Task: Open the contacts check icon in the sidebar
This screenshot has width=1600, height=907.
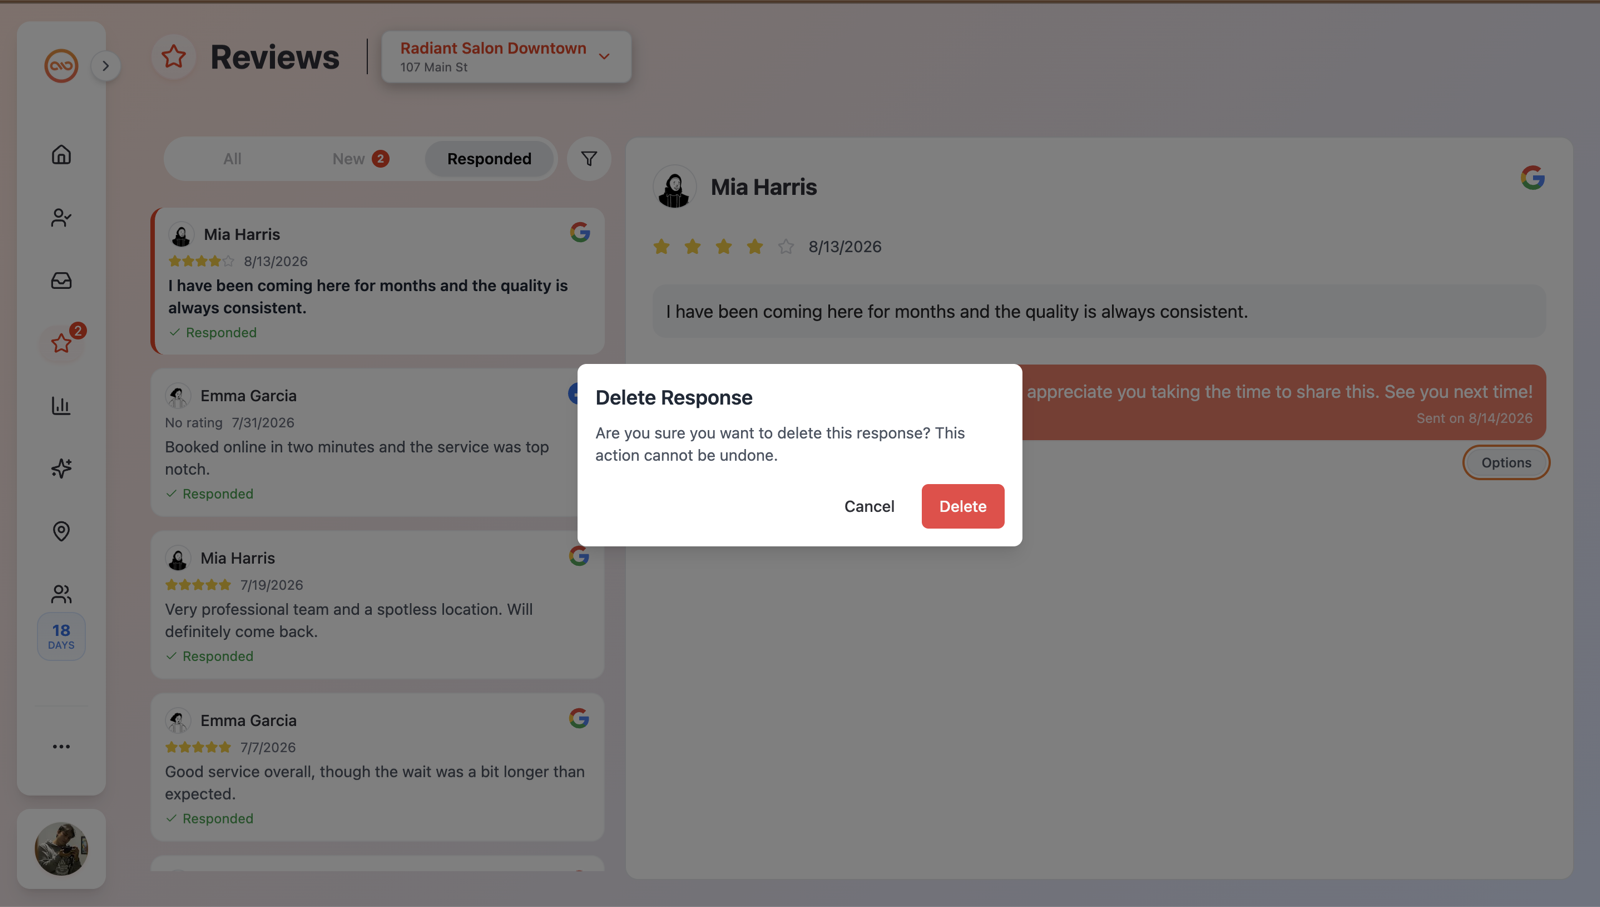Action: pyautogui.click(x=61, y=217)
